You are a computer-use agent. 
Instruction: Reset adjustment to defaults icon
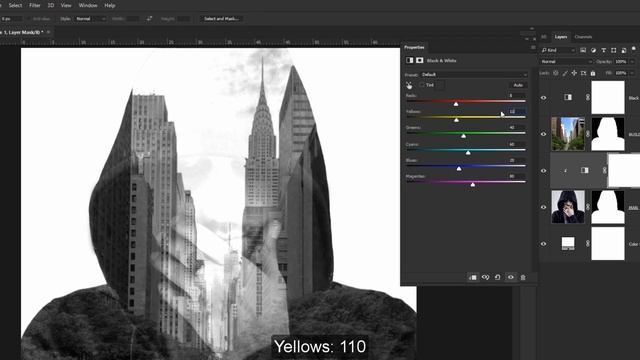[x=498, y=278]
